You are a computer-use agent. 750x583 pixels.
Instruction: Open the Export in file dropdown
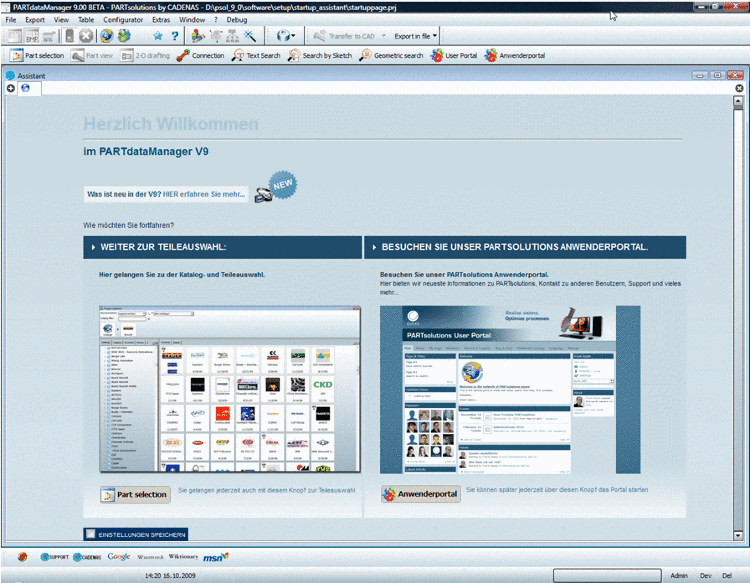(x=415, y=36)
